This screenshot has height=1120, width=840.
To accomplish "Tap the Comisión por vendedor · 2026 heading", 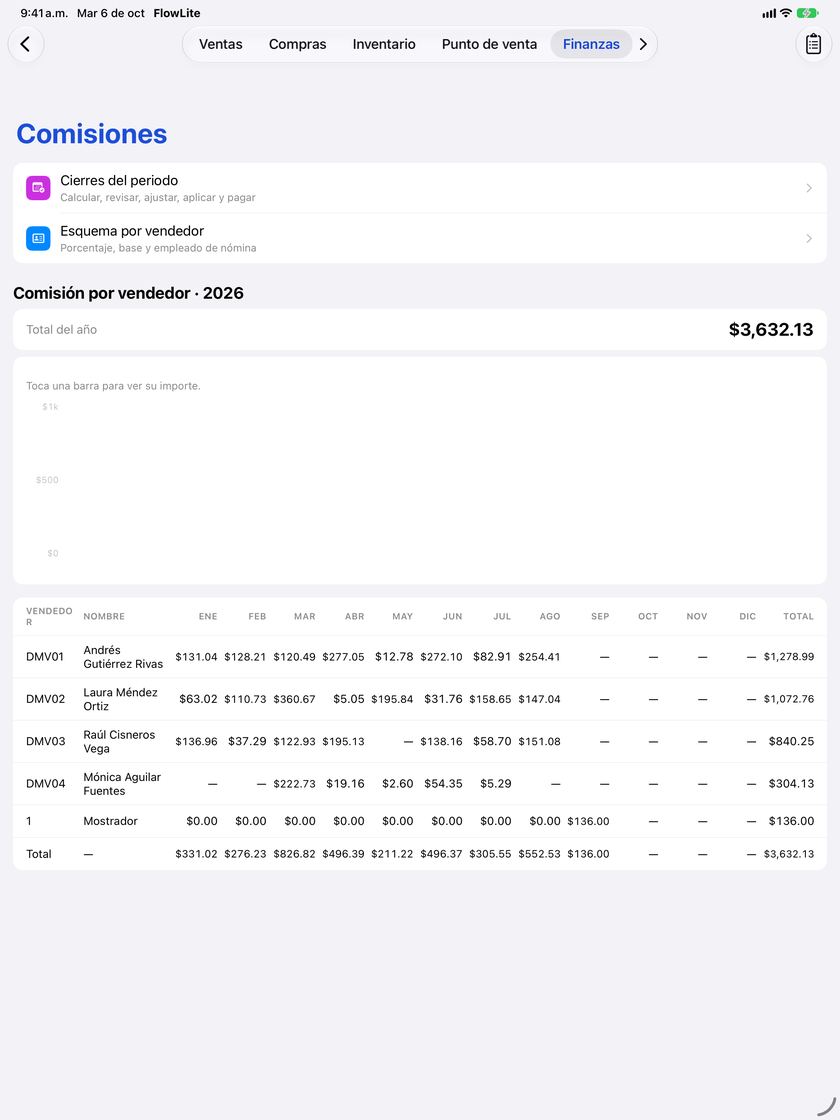I will point(129,293).
